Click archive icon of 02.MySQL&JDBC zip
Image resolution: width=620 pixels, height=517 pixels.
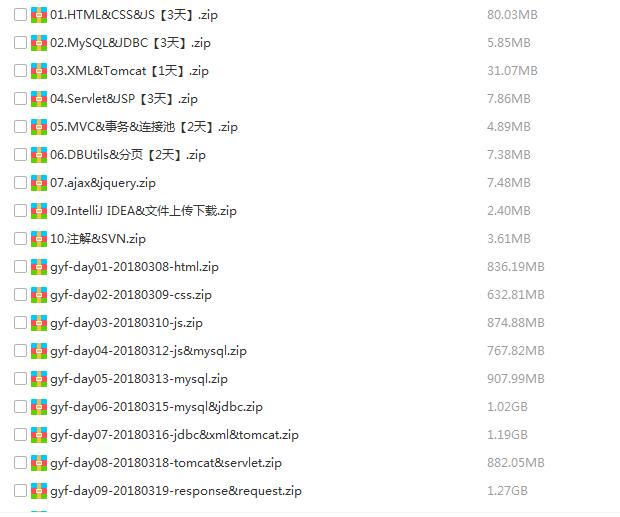tap(39, 43)
